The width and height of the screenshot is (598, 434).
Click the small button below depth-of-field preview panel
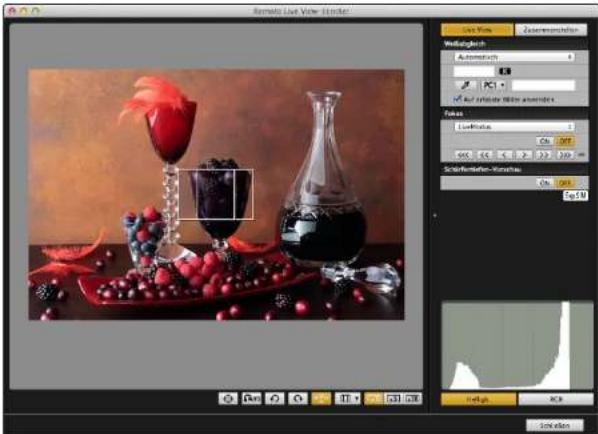coord(575,196)
